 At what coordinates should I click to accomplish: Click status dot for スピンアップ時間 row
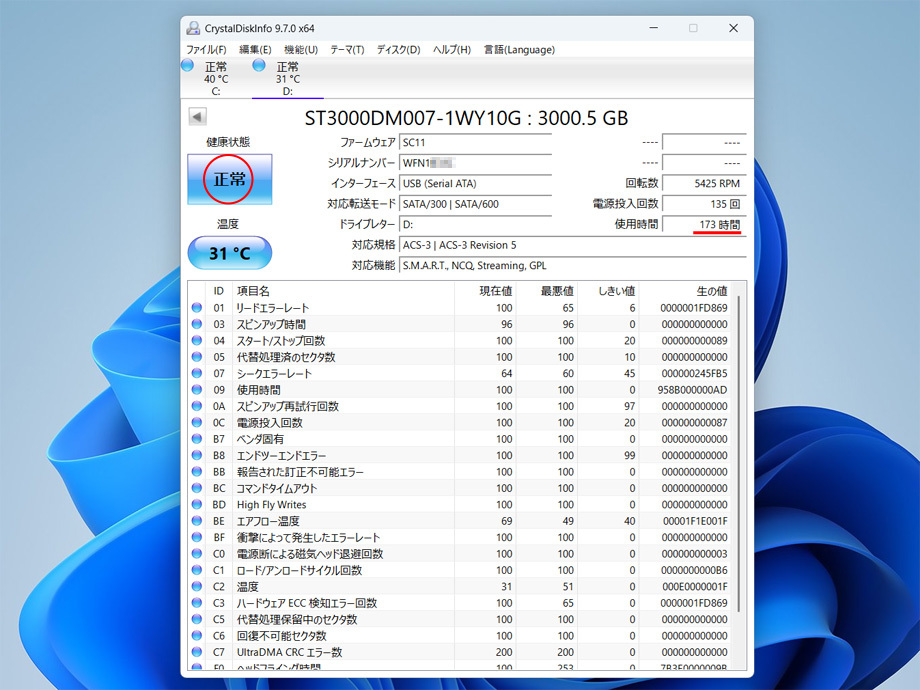point(197,324)
